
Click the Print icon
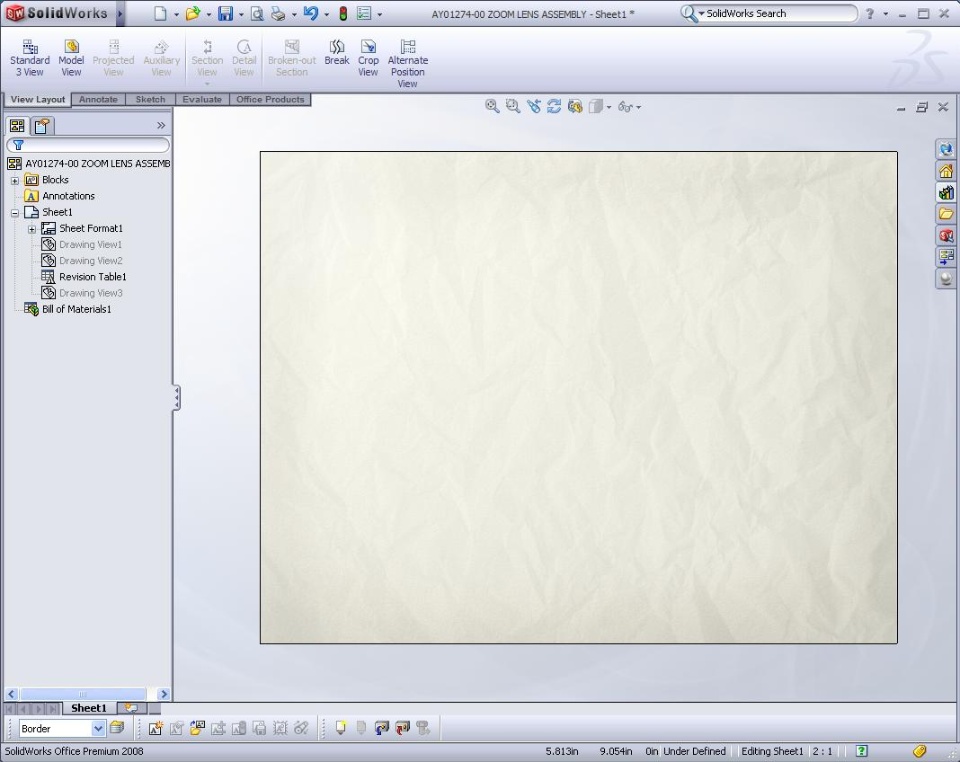click(x=278, y=13)
